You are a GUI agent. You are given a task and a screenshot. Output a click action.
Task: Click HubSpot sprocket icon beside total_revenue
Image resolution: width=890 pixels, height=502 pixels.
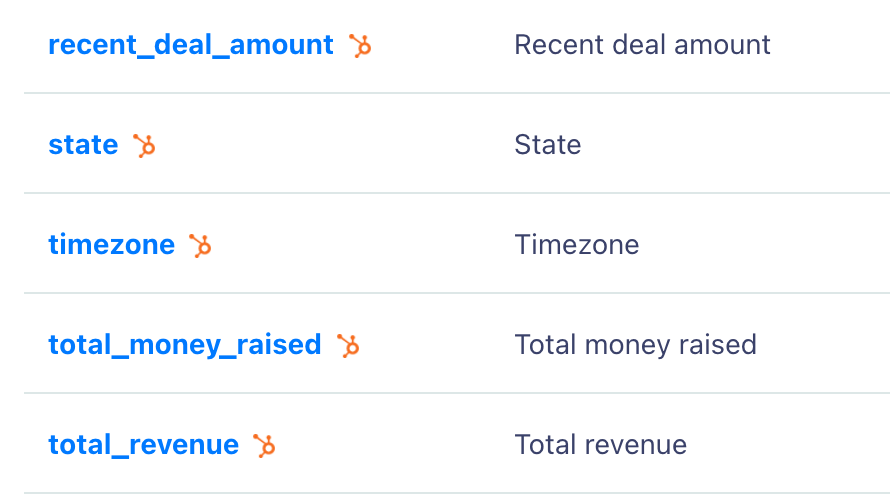click(264, 446)
